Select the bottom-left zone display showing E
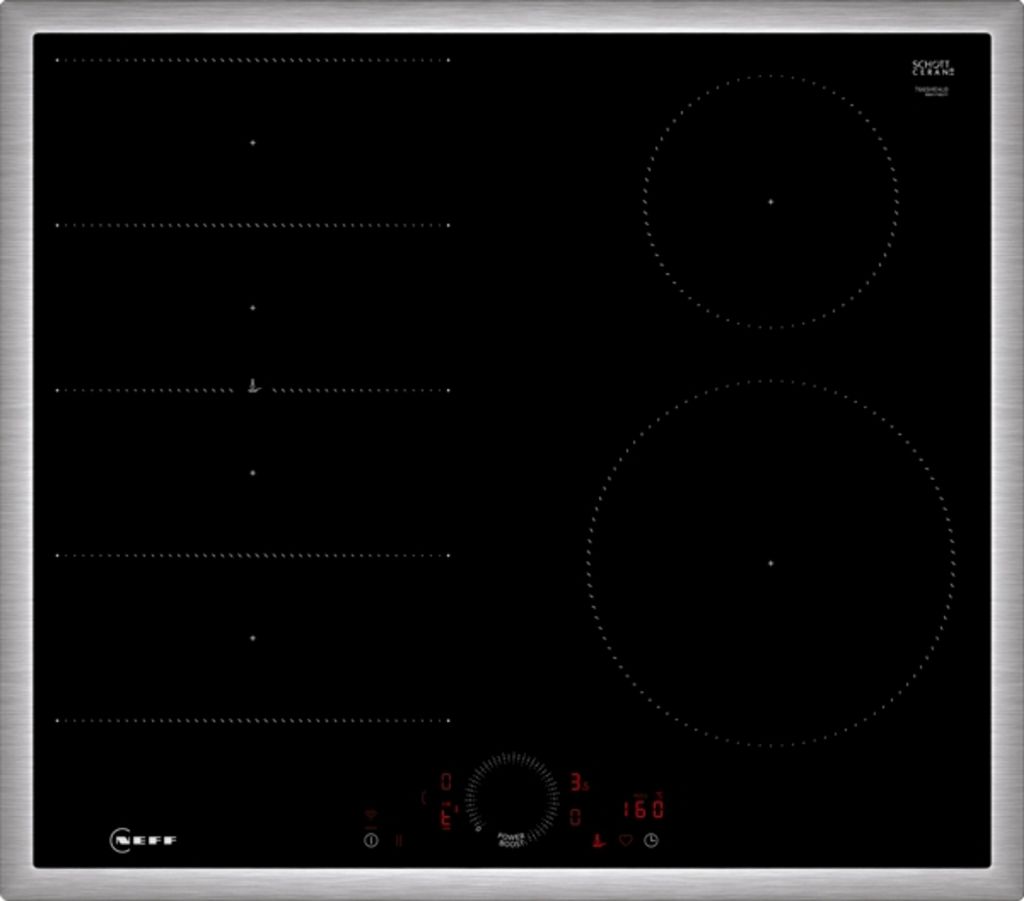The height and width of the screenshot is (901, 1024). coord(446,817)
